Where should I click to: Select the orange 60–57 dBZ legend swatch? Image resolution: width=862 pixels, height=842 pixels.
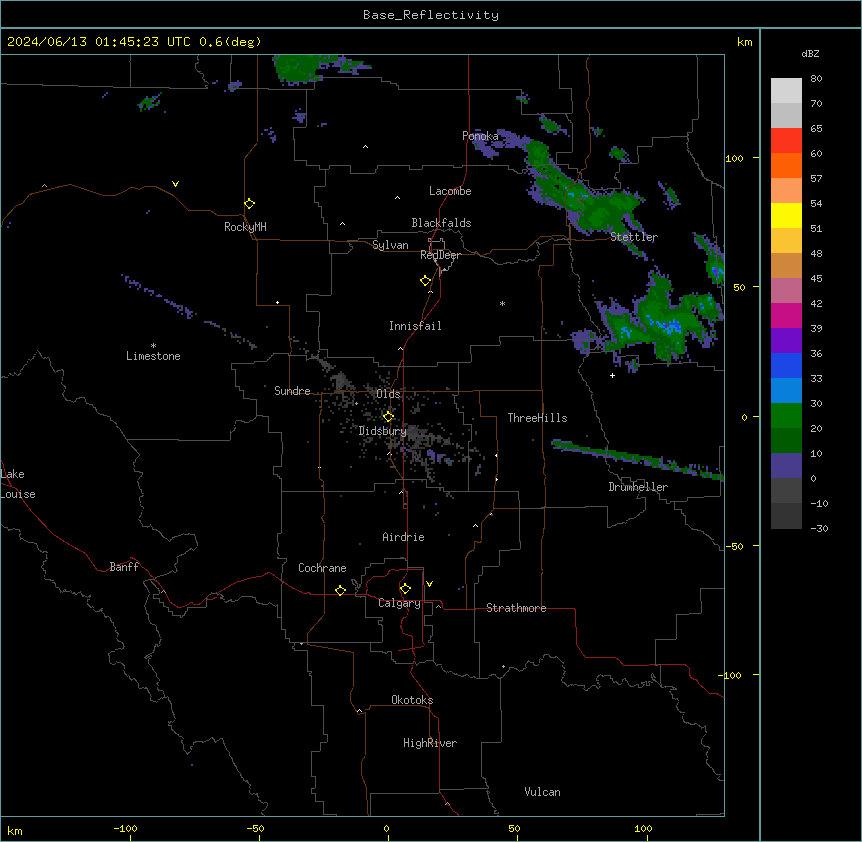tap(786, 165)
